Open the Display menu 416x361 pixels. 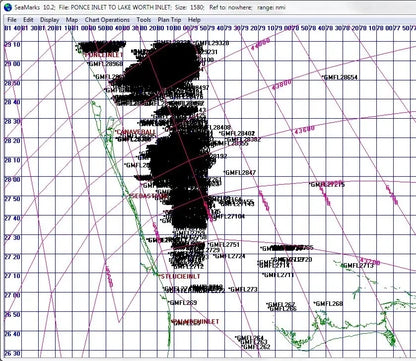click(x=49, y=20)
